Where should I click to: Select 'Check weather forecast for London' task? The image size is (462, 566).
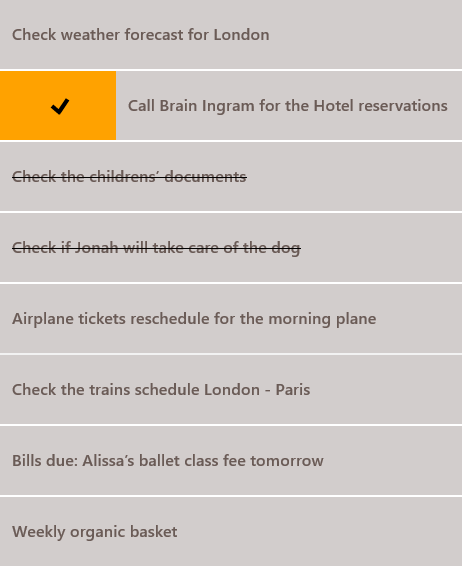click(231, 34)
